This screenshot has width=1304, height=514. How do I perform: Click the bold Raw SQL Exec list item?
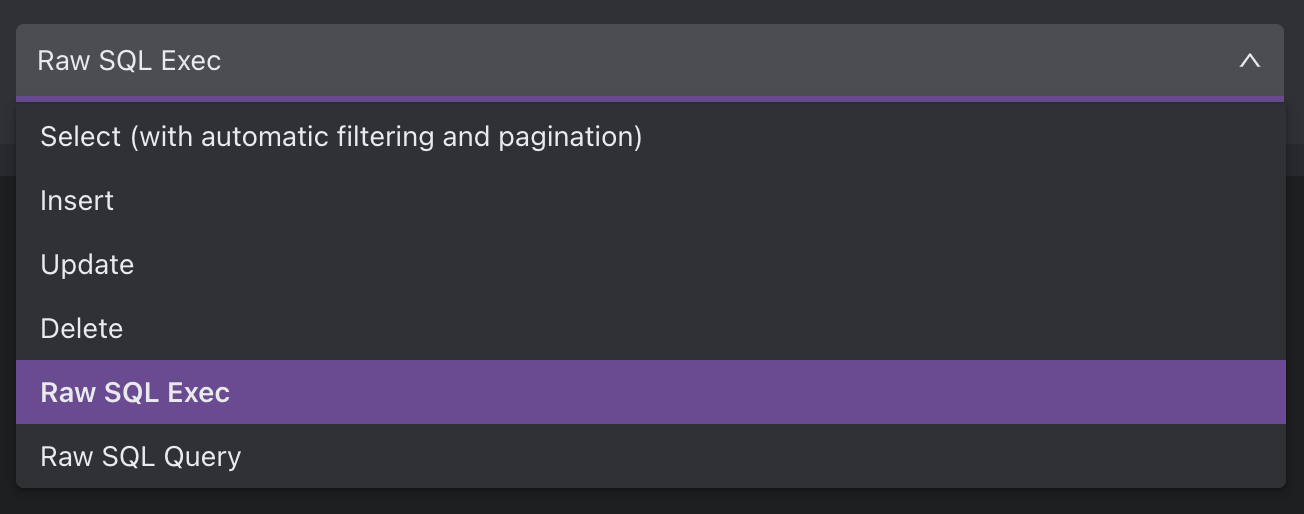click(x=650, y=392)
